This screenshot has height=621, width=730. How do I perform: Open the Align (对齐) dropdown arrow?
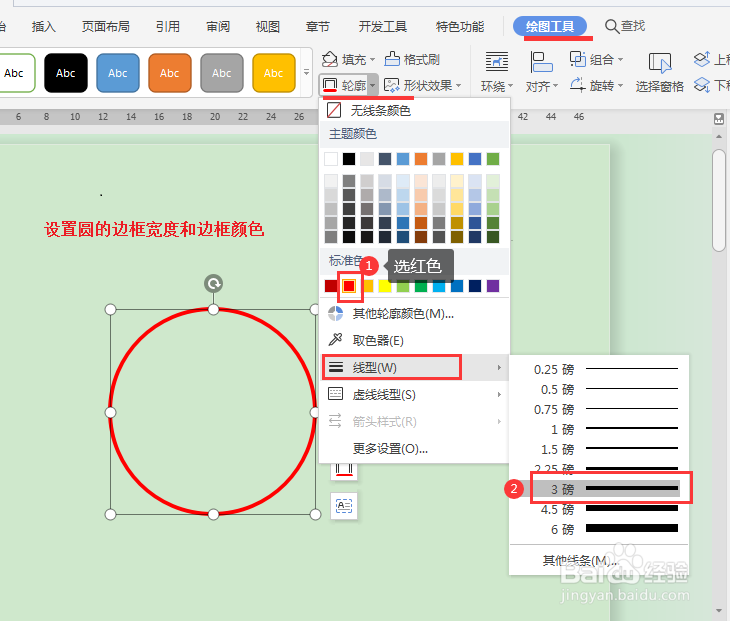[555, 86]
